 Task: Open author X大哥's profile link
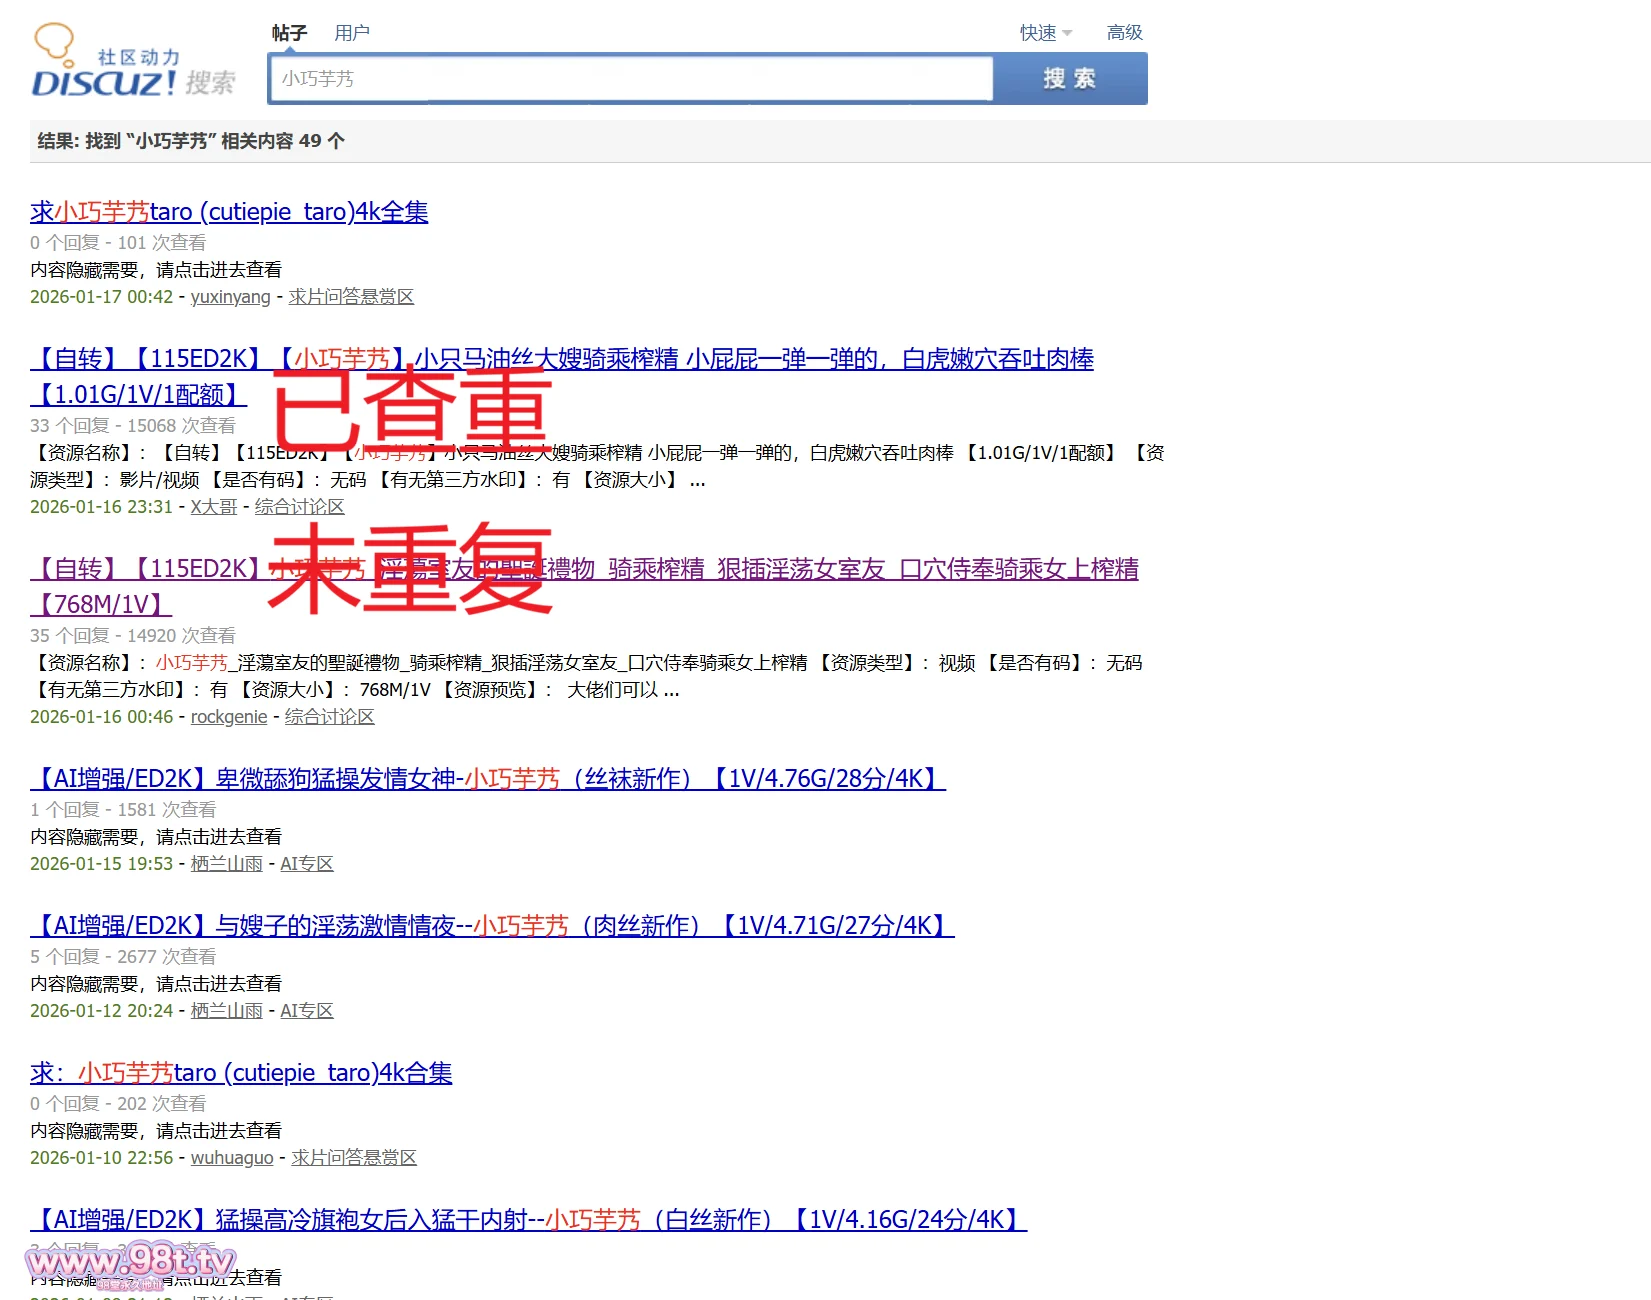coord(214,507)
